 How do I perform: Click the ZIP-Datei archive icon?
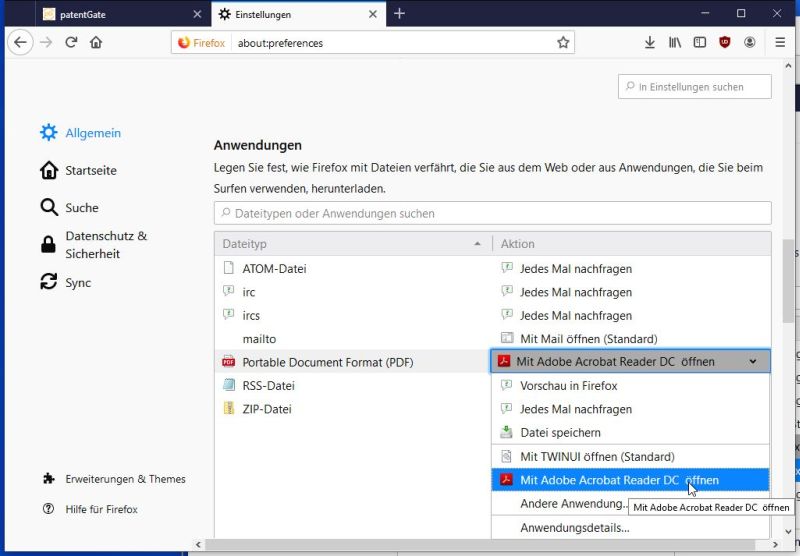pyautogui.click(x=229, y=408)
